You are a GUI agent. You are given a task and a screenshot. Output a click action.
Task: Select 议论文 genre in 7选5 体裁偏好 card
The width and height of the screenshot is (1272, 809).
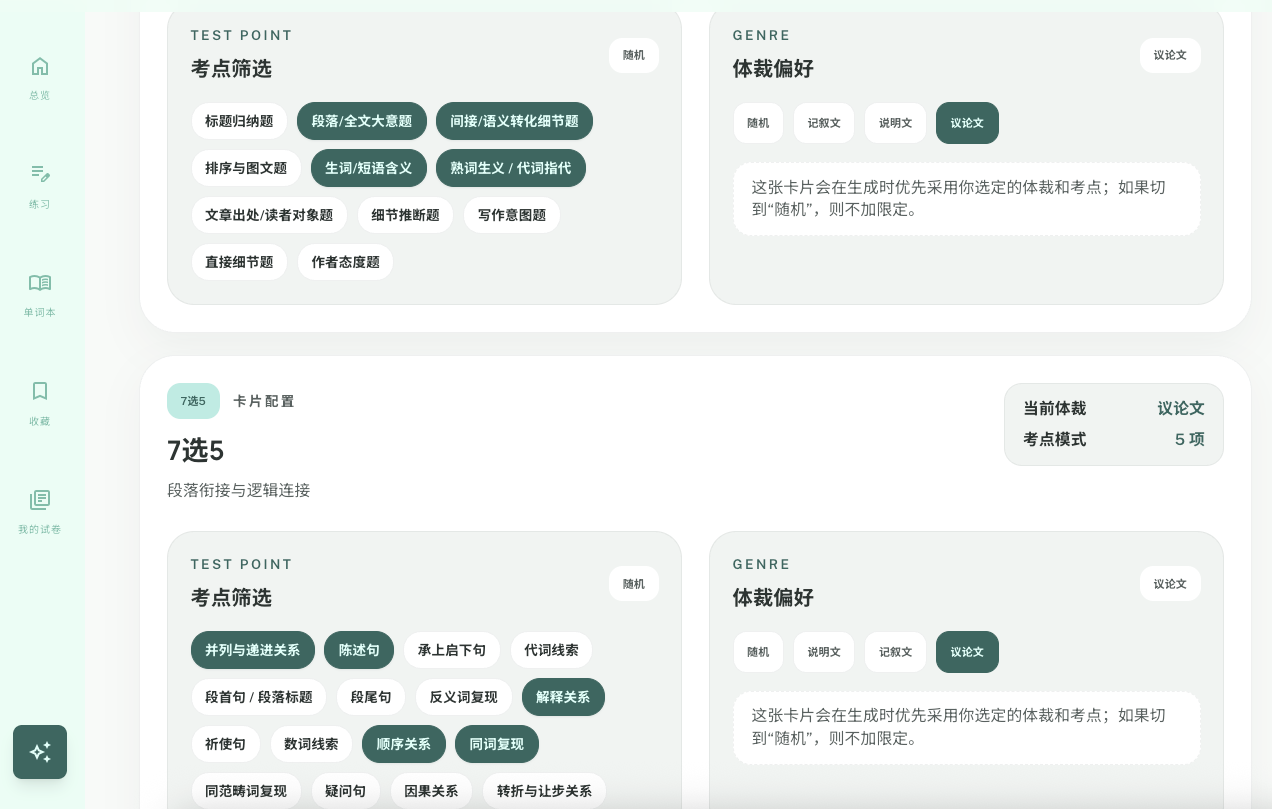coord(967,652)
